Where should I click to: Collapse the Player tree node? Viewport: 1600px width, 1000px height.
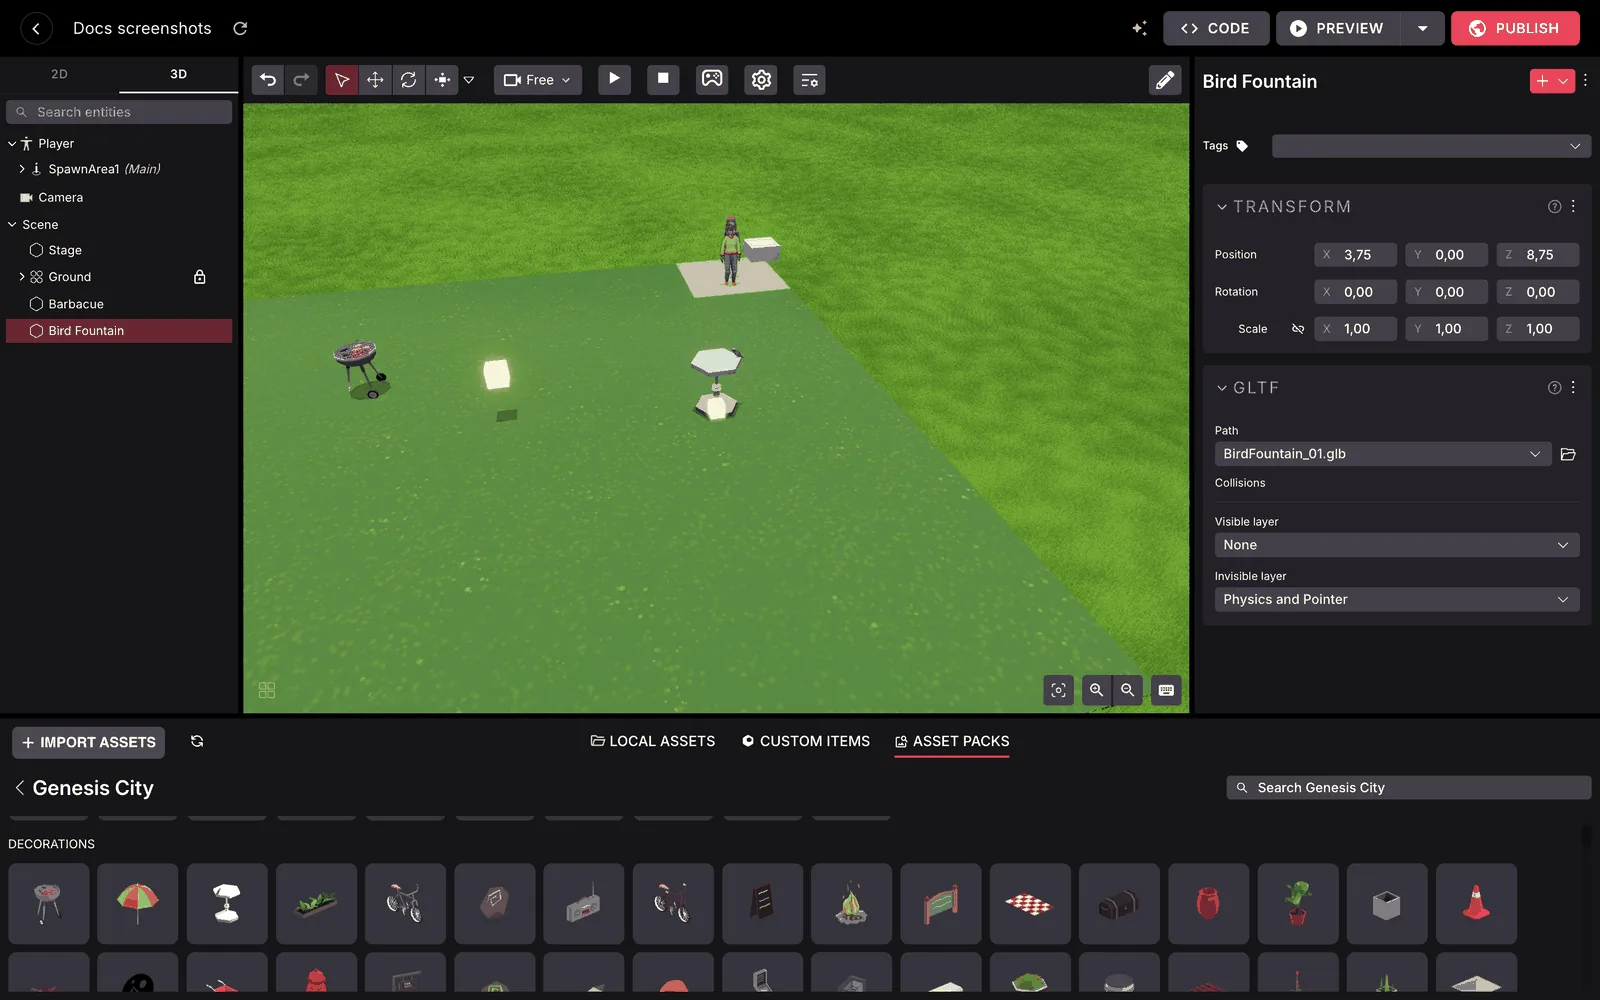[12, 144]
